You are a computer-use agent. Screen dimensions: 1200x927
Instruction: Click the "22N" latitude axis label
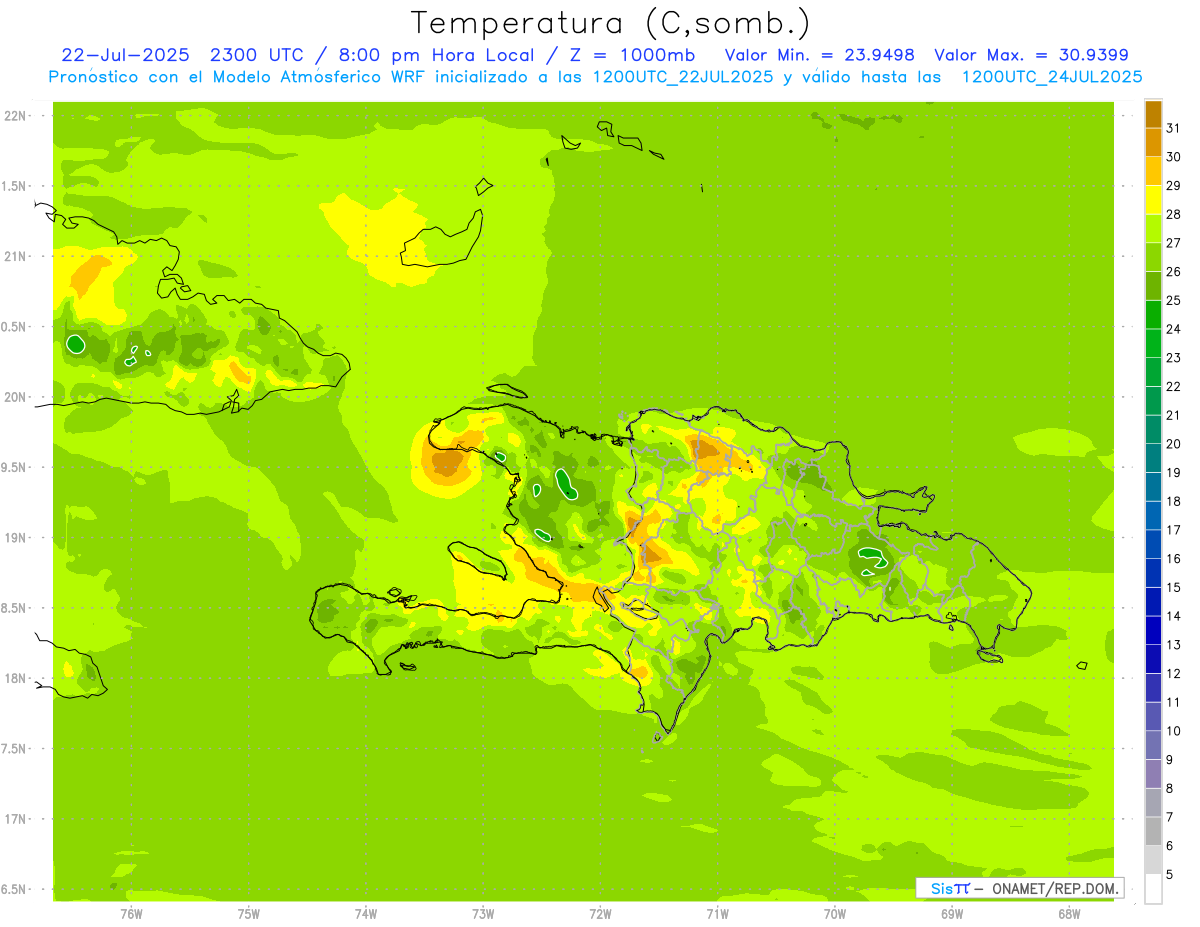pyautogui.click(x=16, y=116)
